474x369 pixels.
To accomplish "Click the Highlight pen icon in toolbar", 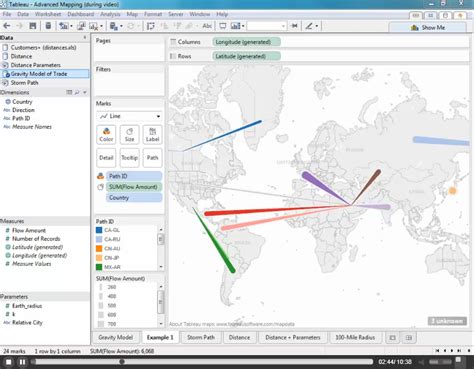I will [x=309, y=26].
